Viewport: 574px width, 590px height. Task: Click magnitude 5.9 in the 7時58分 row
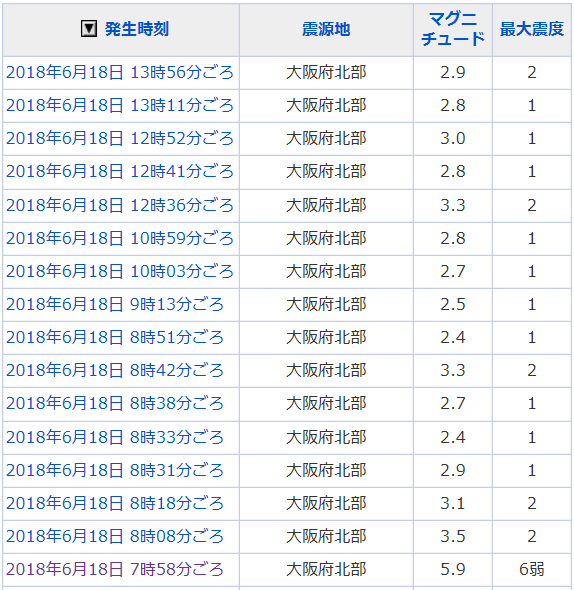tap(453, 570)
